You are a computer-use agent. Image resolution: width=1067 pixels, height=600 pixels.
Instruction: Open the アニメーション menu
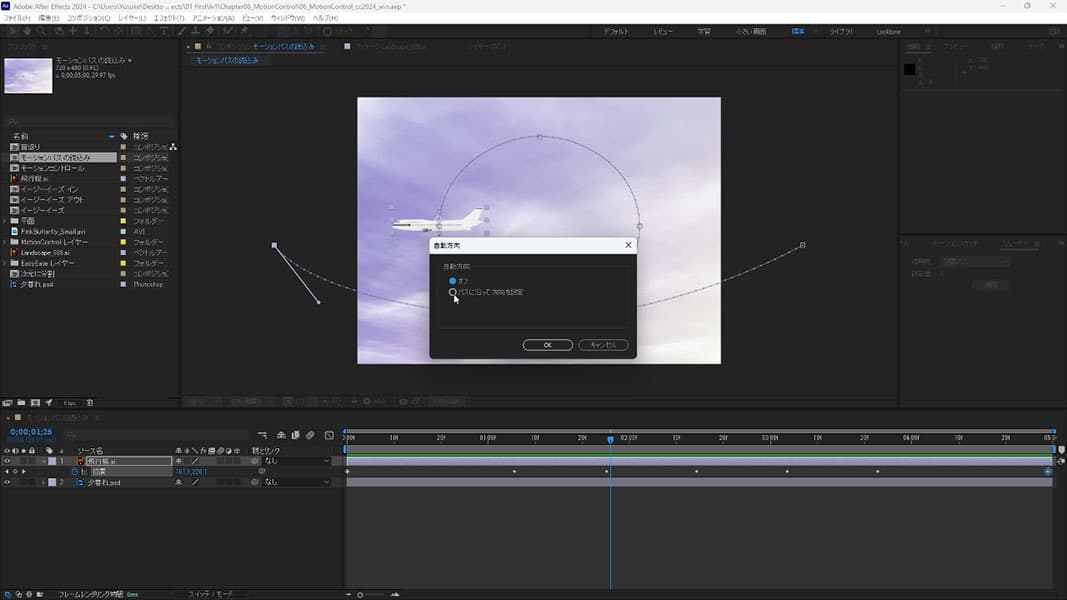(213, 18)
